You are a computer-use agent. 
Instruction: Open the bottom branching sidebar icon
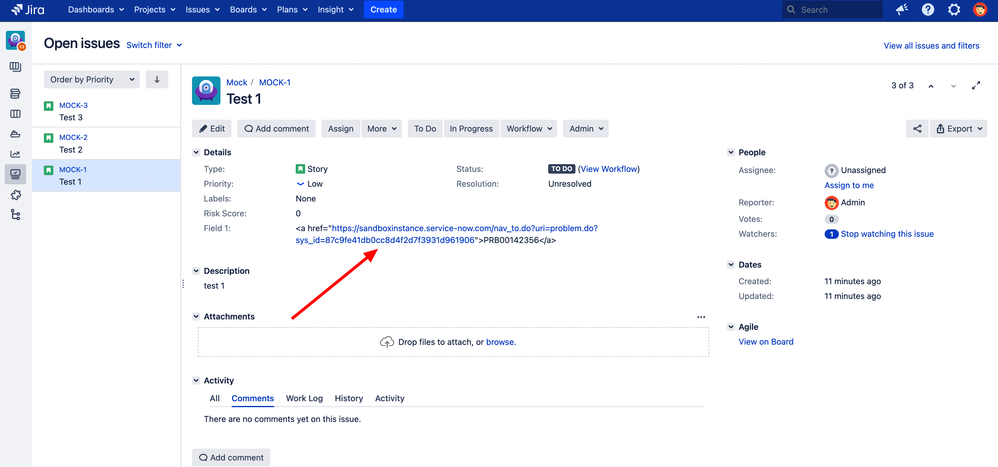[15, 214]
